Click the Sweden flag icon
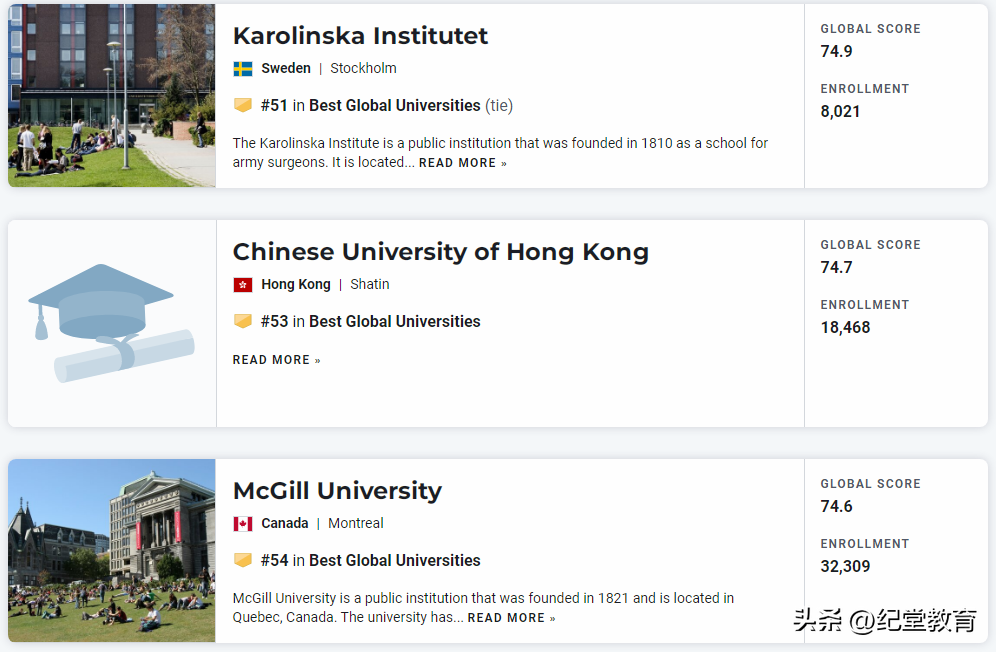Viewport: 996px width, 652px height. point(243,69)
